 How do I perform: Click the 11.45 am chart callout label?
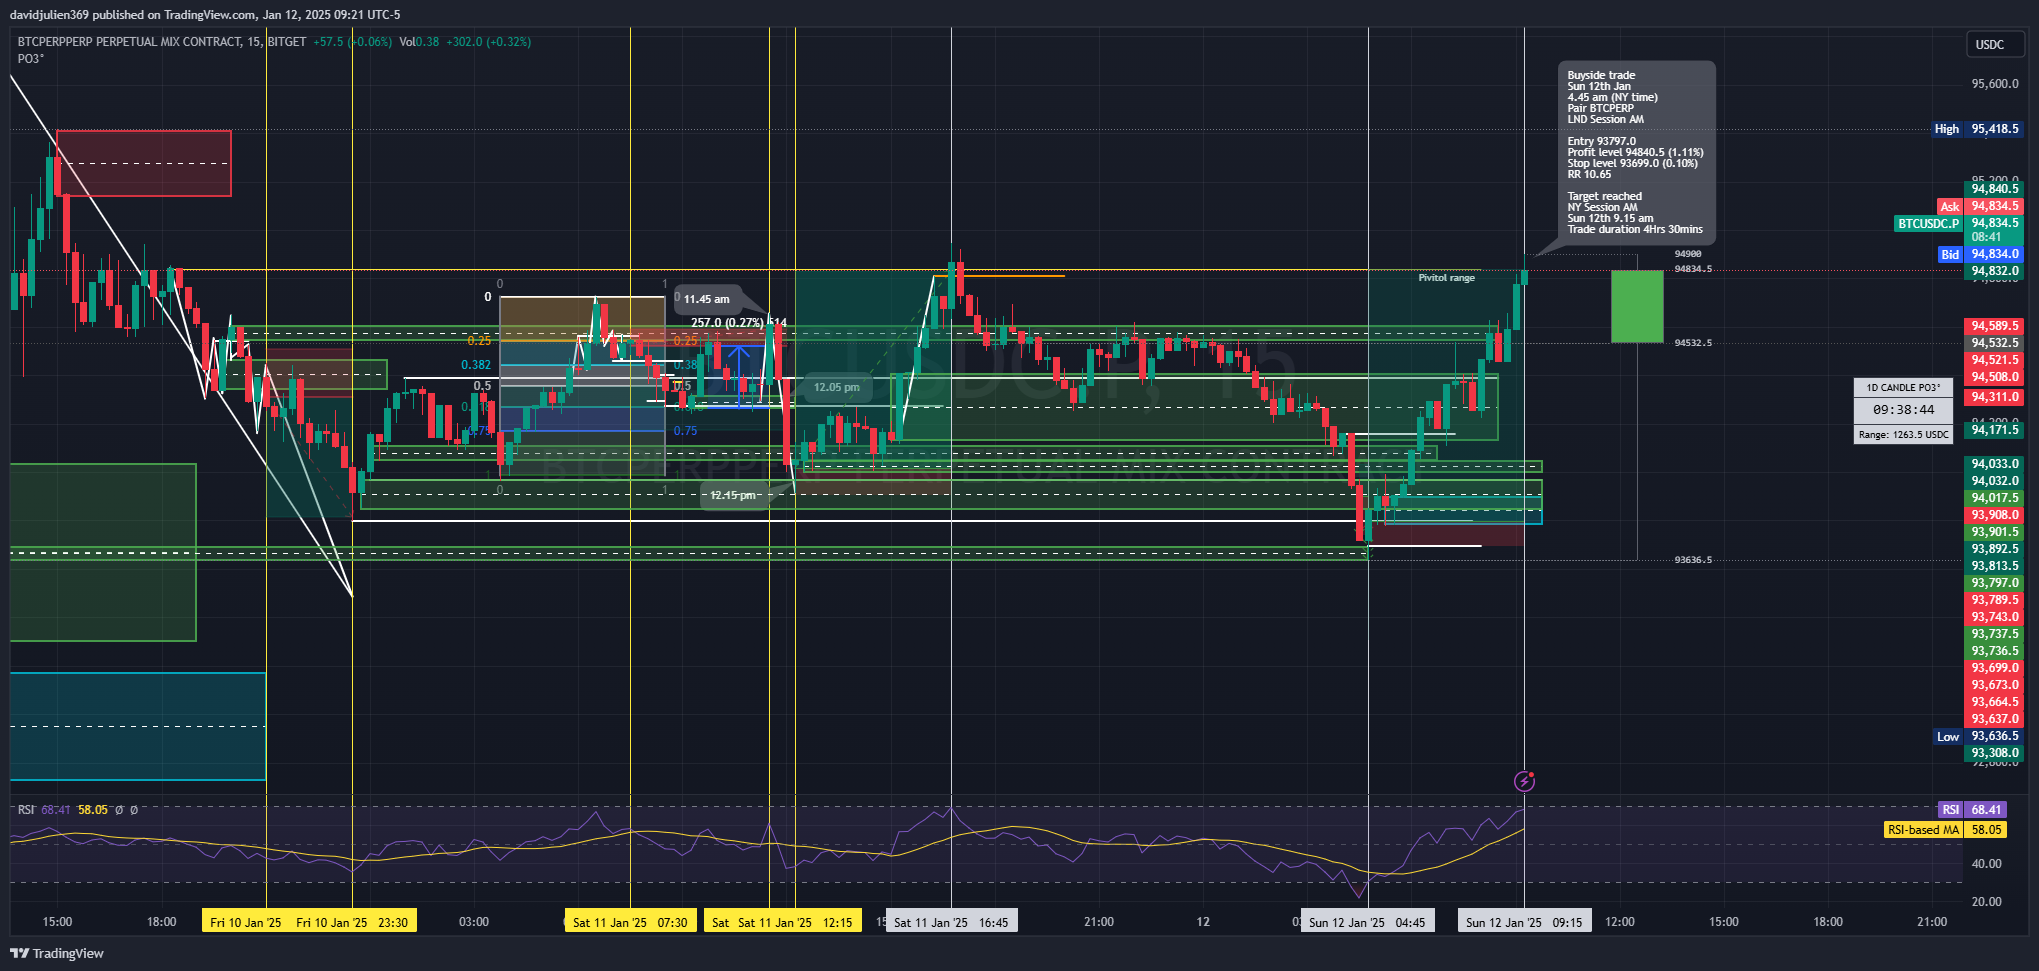point(707,299)
